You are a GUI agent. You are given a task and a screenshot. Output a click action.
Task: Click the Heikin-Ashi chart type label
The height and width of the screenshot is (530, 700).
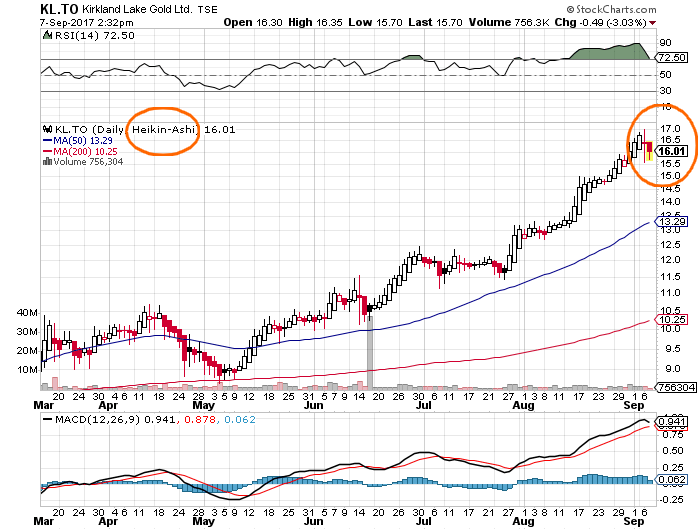coord(164,129)
